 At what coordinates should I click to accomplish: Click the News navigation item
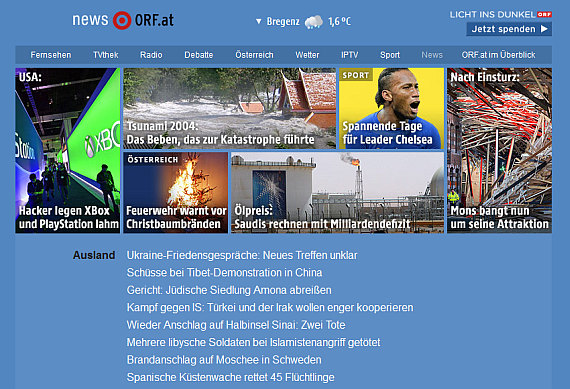432,55
